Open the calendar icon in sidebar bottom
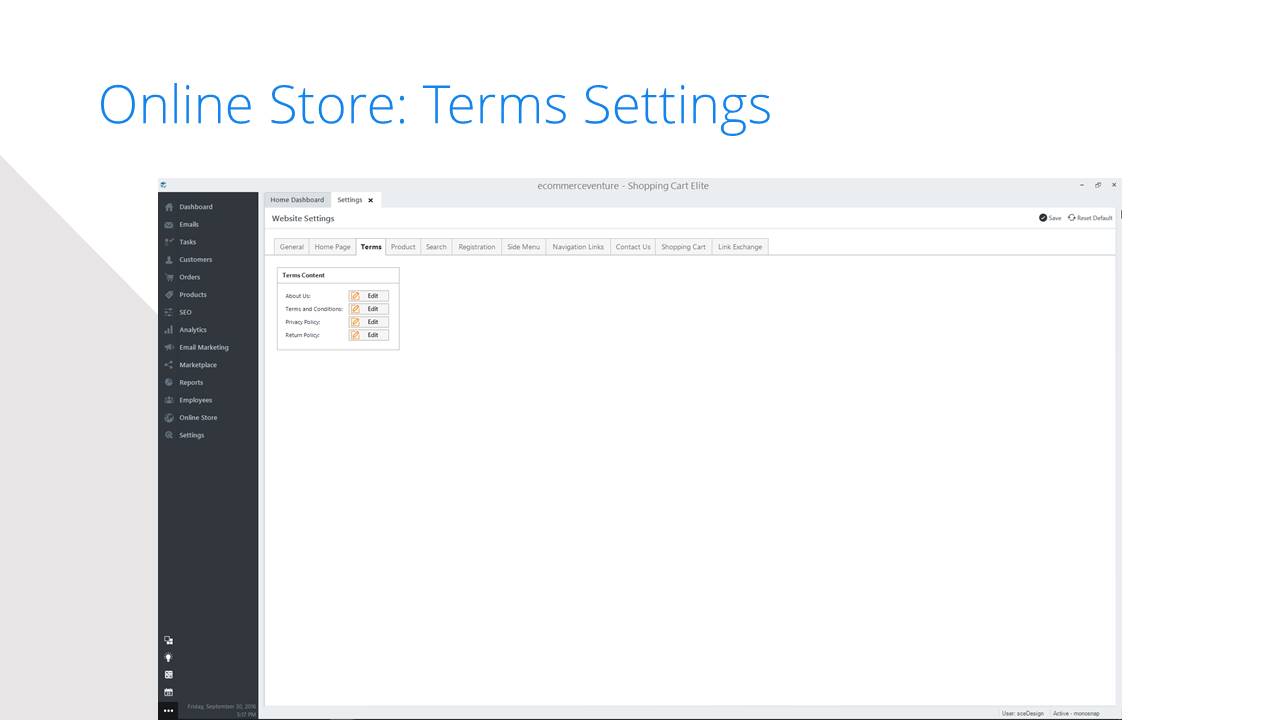This screenshot has width=1280, height=720. pyautogui.click(x=168, y=692)
